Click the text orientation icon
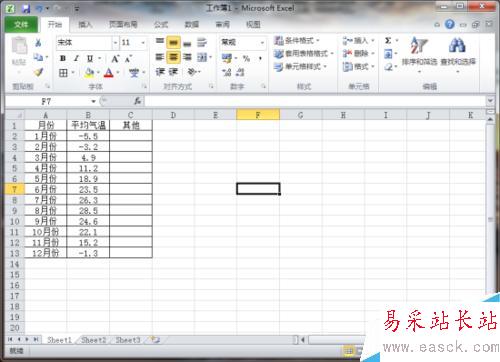The width and height of the screenshot is (500, 362). point(192,71)
